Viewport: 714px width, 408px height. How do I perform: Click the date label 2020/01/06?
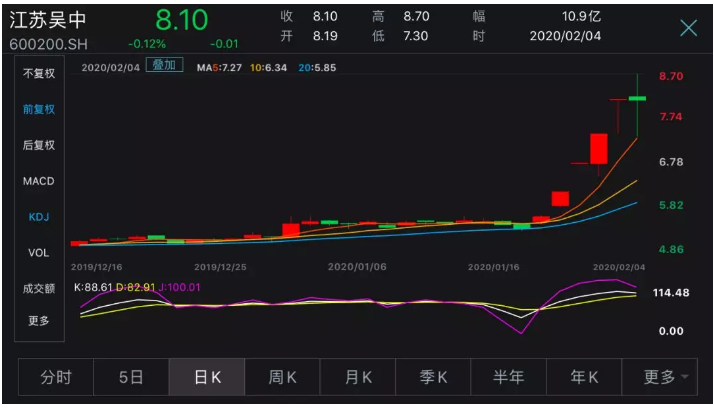(357, 267)
